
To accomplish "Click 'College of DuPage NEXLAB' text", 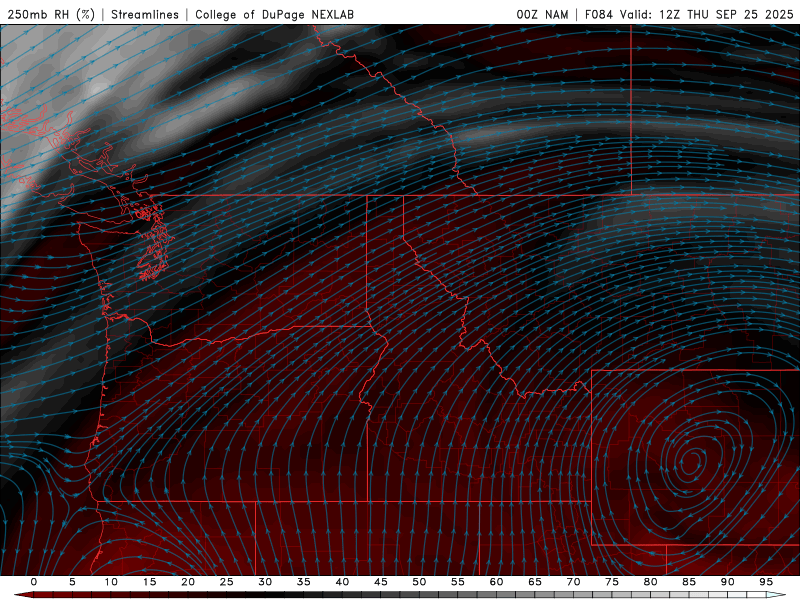I will 274,14.
